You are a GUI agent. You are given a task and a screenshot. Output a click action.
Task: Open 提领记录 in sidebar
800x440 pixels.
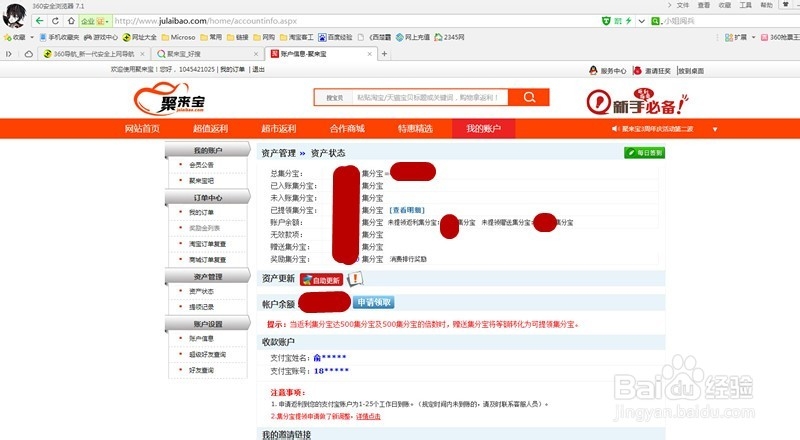point(202,307)
